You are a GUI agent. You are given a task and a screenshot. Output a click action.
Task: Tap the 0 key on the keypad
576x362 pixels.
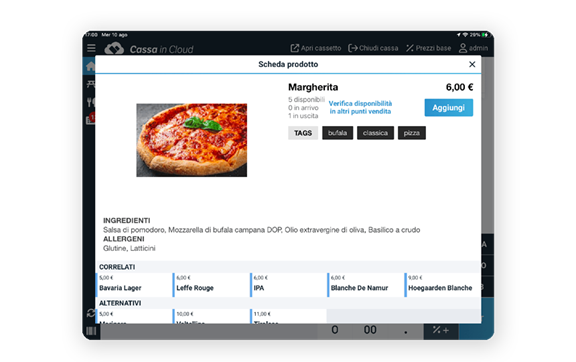335,330
